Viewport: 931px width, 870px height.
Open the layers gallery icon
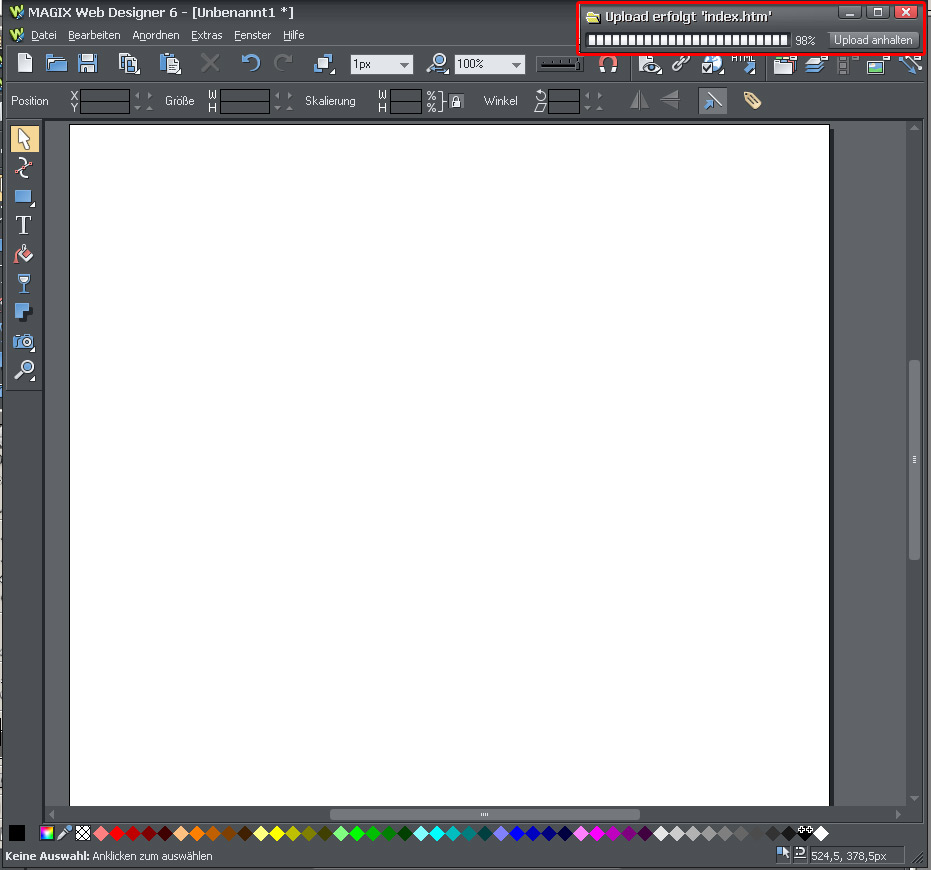pyautogui.click(x=816, y=64)
